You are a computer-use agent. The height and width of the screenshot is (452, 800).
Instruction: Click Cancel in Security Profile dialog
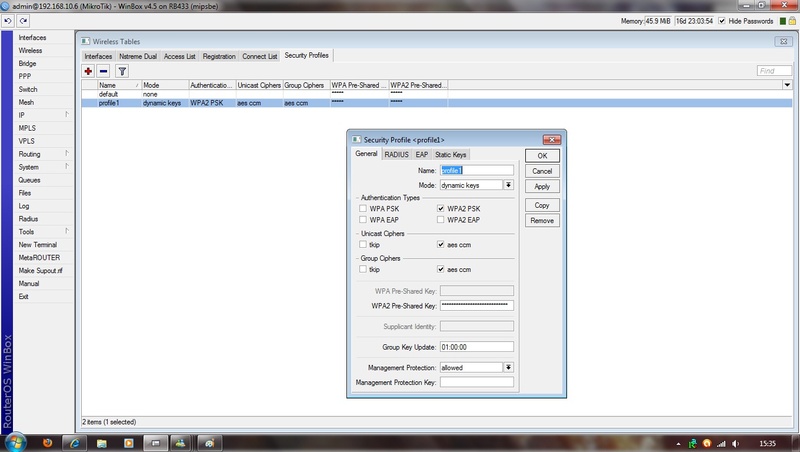[542, 171]
